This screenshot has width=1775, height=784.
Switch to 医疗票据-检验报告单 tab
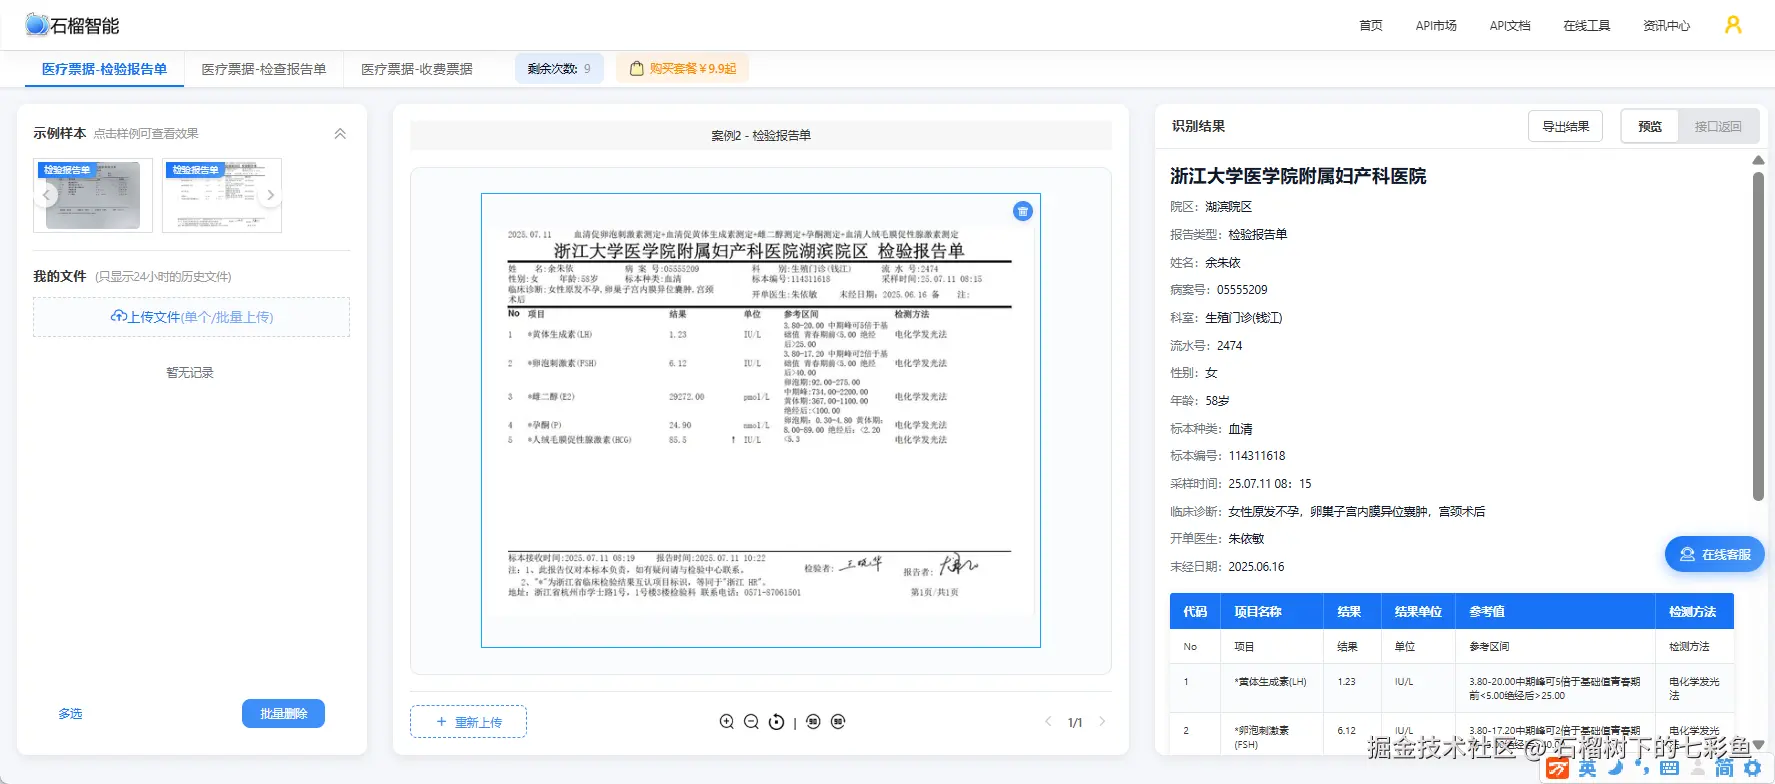104,69
